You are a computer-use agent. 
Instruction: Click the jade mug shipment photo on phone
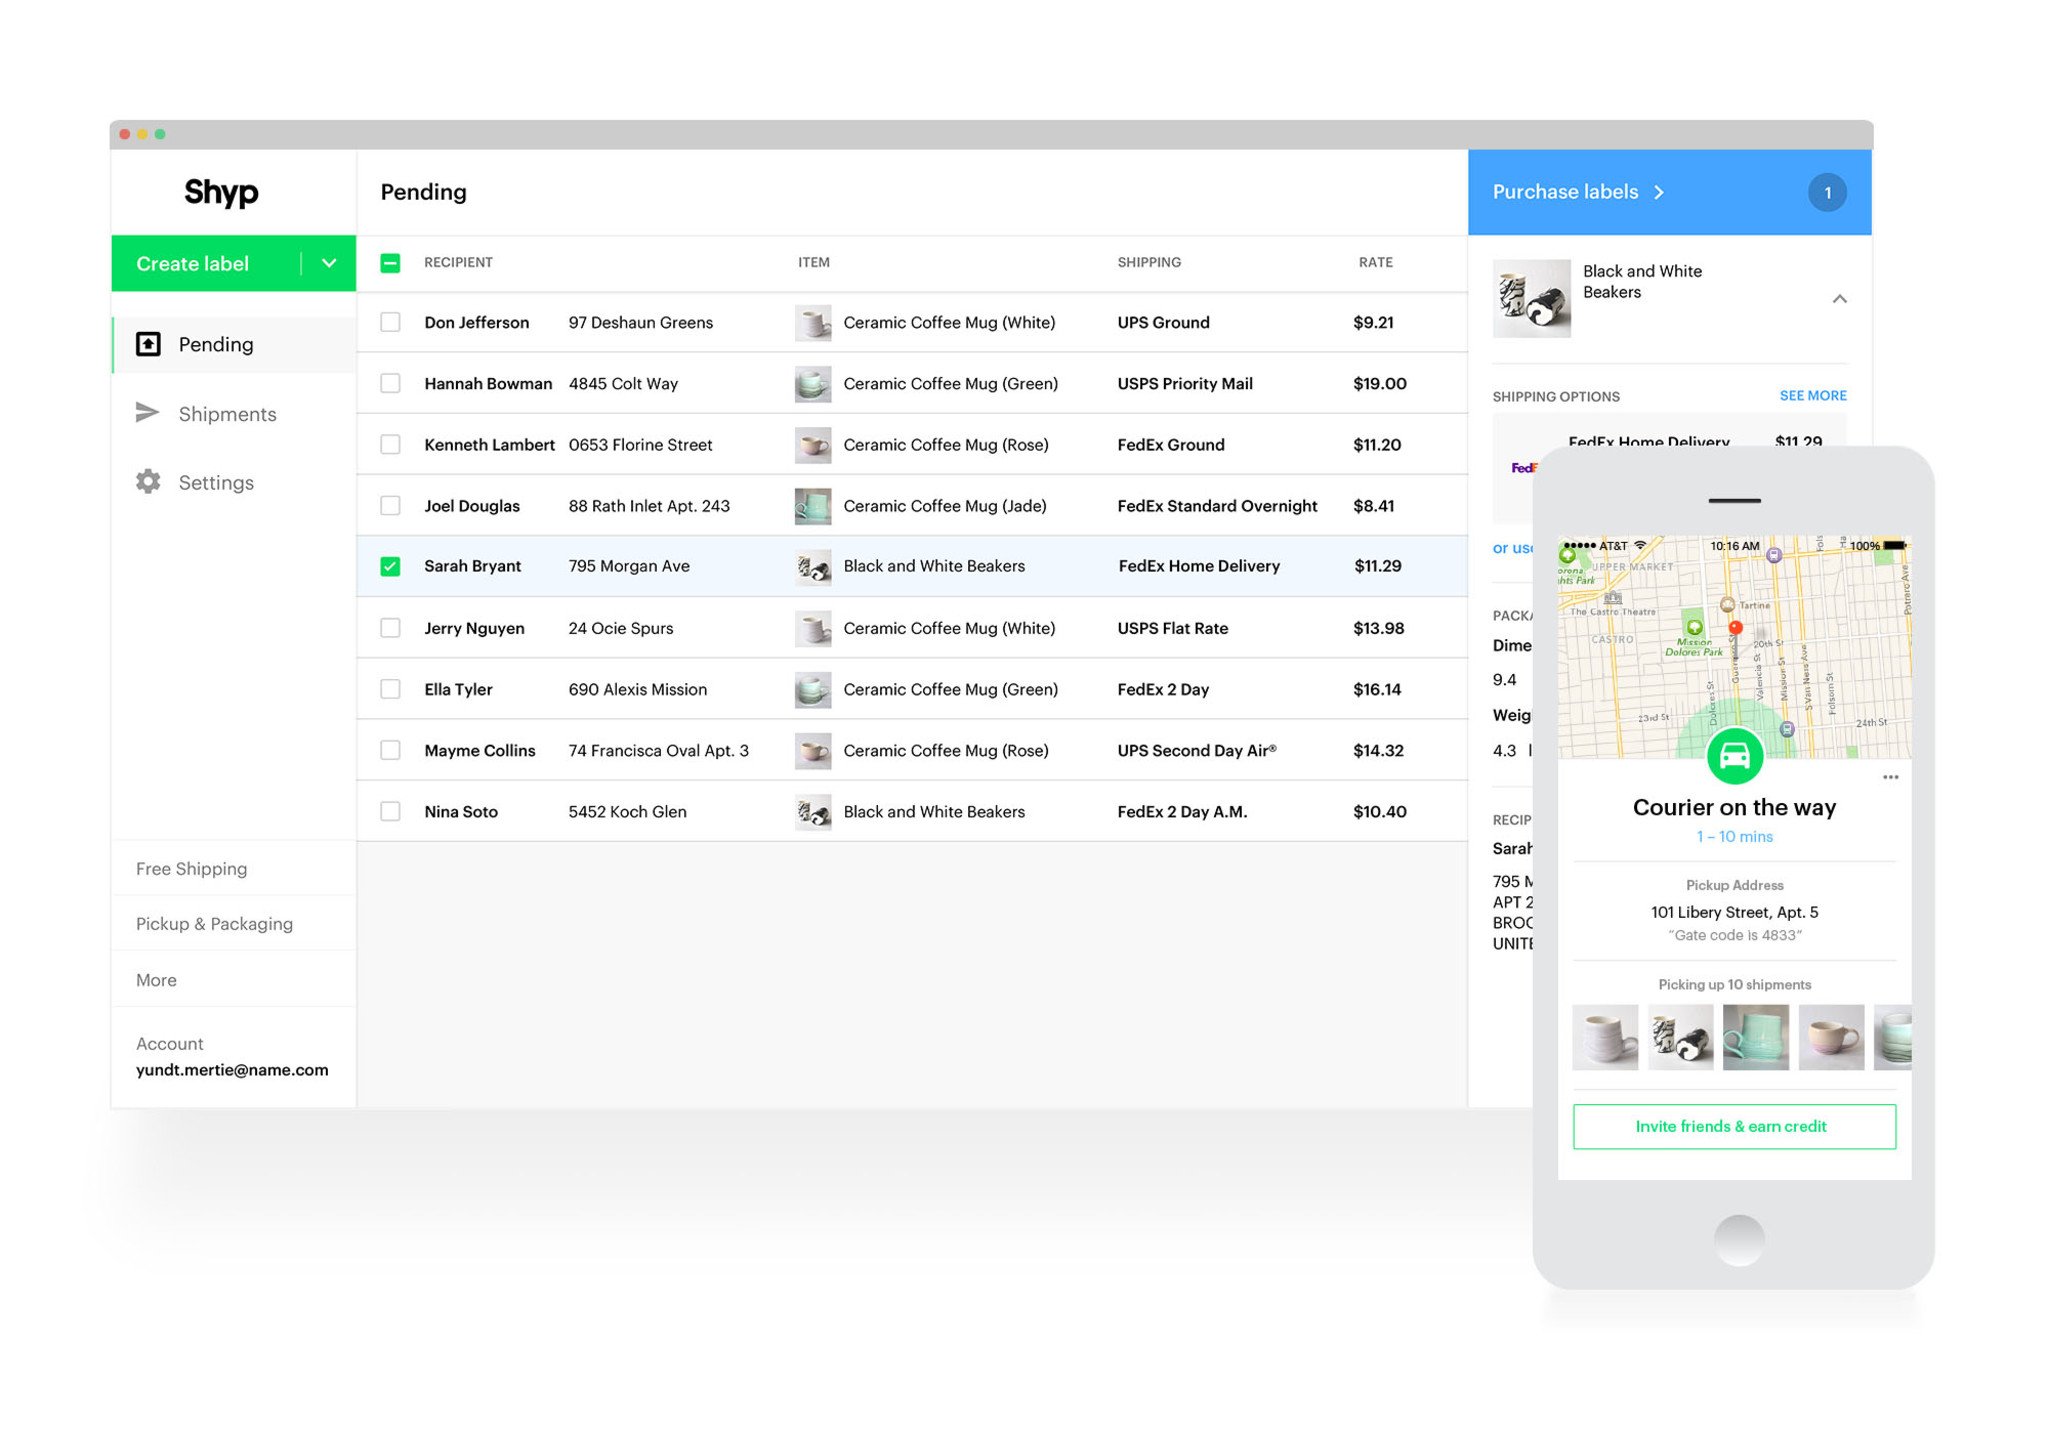1756,1037
